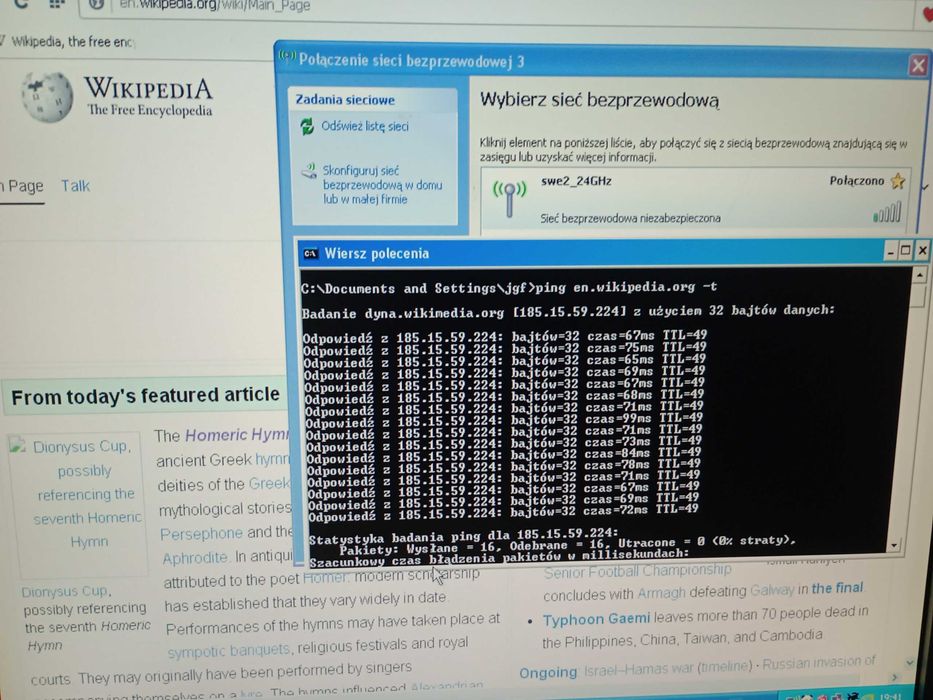Open the sympotic banquets link
This screenshot has width=933, height=700.
(228, 650)
